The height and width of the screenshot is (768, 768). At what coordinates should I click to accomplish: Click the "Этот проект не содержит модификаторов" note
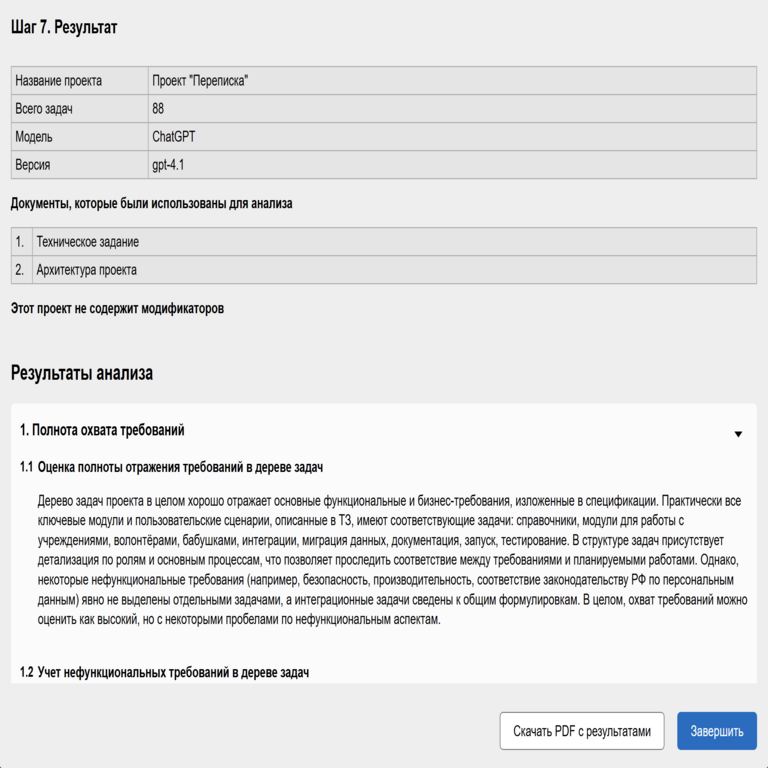point(117,309)
